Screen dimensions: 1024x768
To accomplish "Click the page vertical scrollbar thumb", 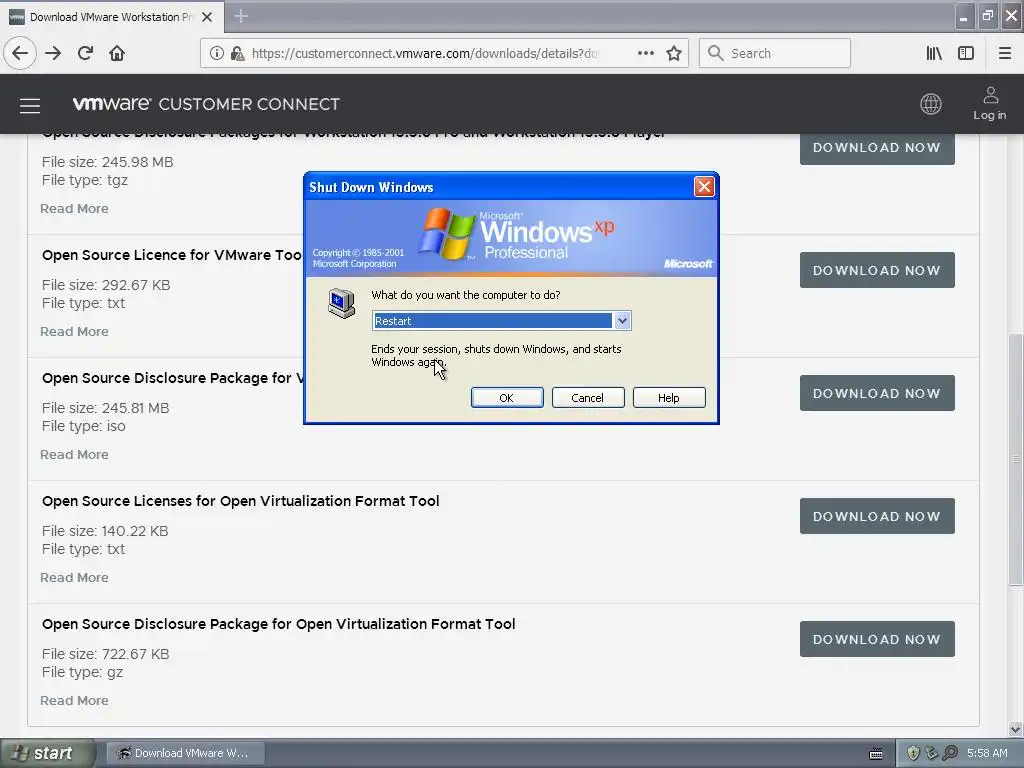I will point(1016,460).
